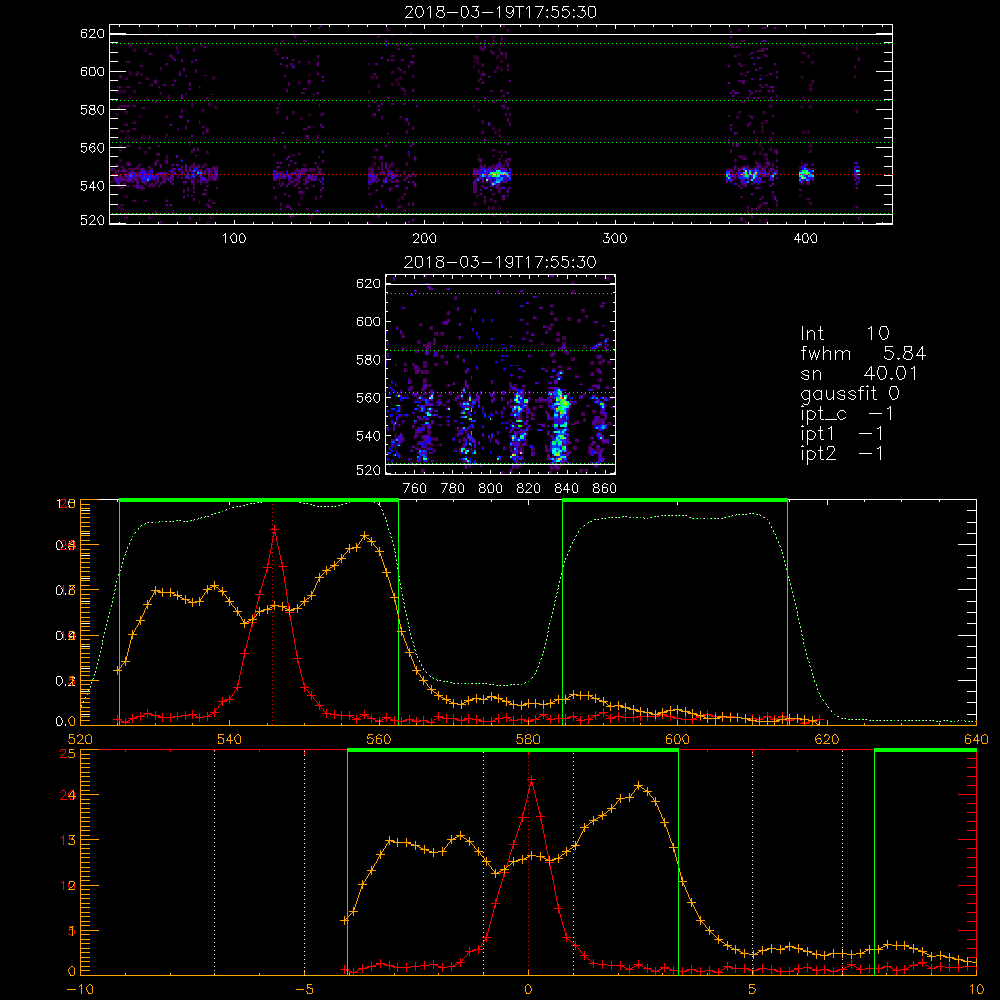This screenshot has height=1000, width=1000.
Task: Click the timestamp title above the small zoomed image
Action: tap(500, 262)
